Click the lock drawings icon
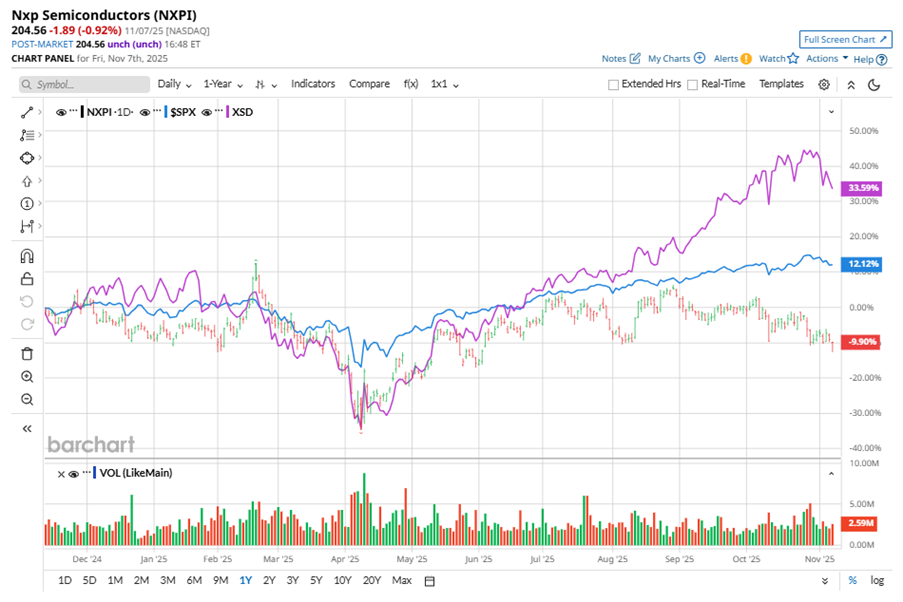The image size is (903, 602). click(27, 279)
